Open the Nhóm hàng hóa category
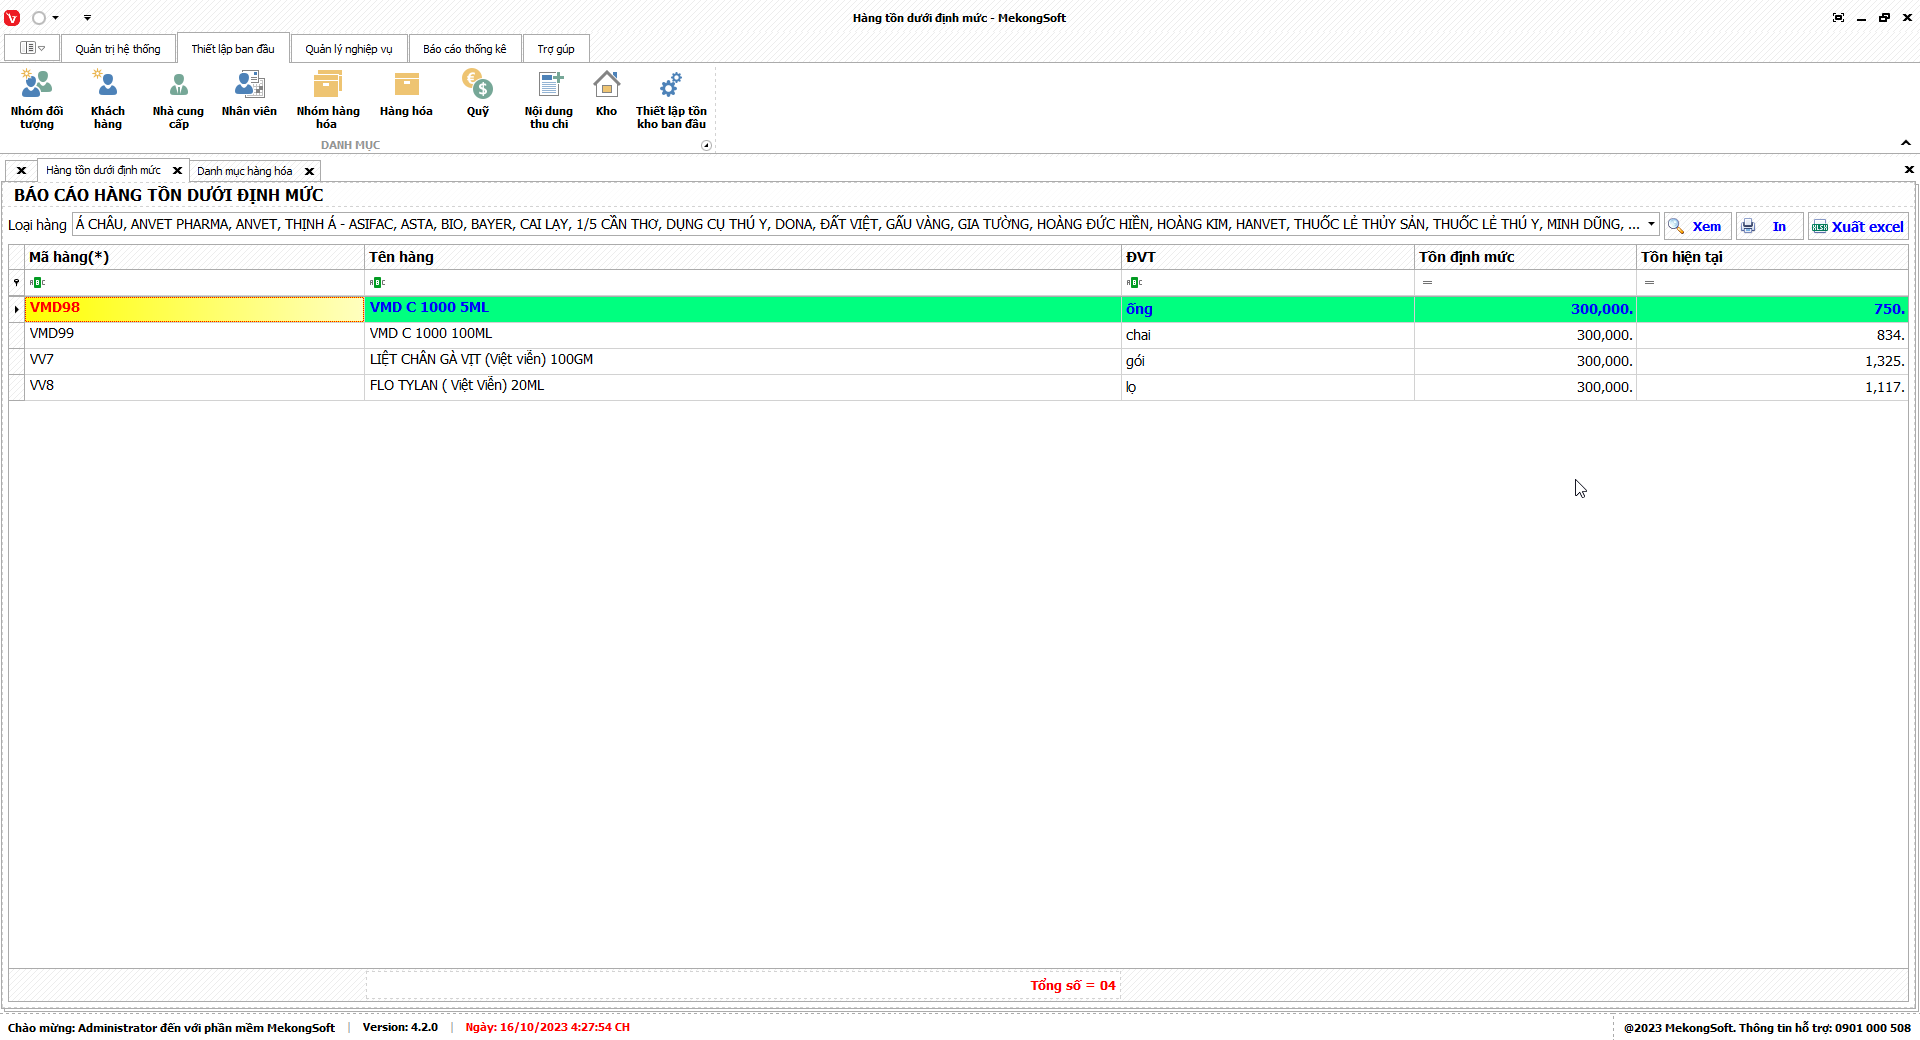This screenshot has height=1040, width=1920. pyautogui.click(x=328, y=99)
